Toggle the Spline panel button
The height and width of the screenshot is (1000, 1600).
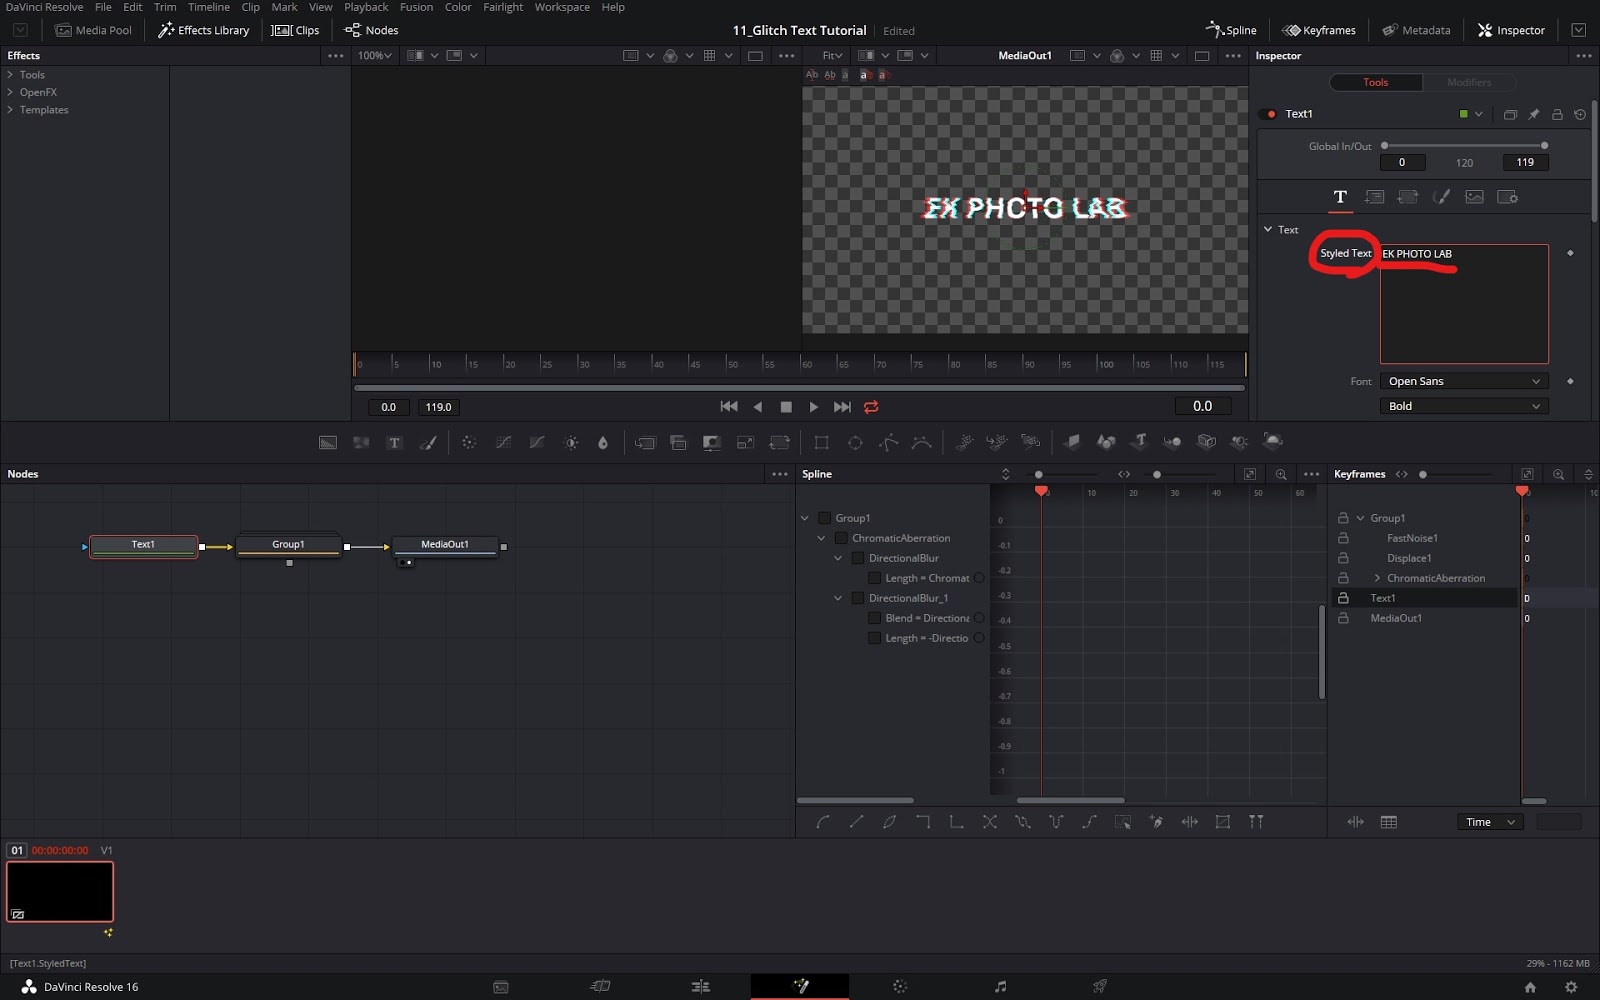[x=1231, y=30]
